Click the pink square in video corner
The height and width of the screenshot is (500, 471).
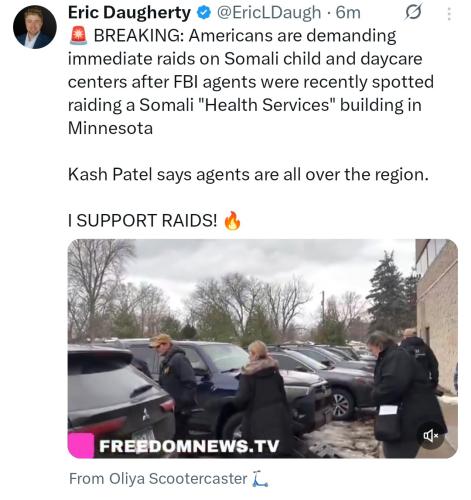pyautogui.click(x=81, y=445)
